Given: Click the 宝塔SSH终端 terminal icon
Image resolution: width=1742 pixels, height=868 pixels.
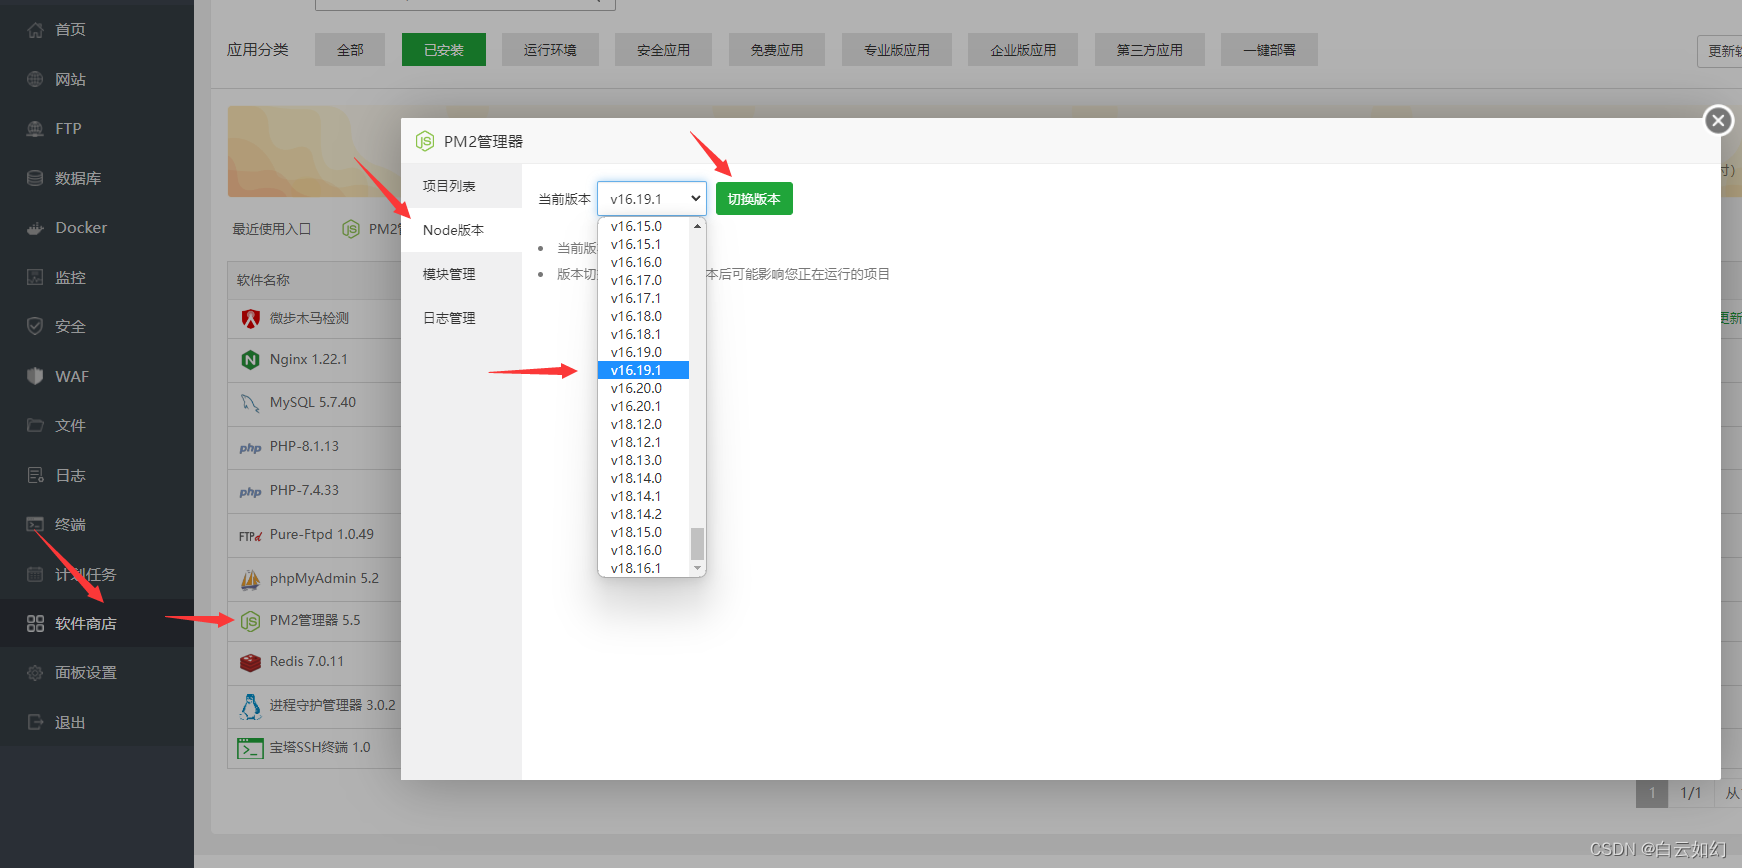Looking at the screenshot, I should 250,748.
